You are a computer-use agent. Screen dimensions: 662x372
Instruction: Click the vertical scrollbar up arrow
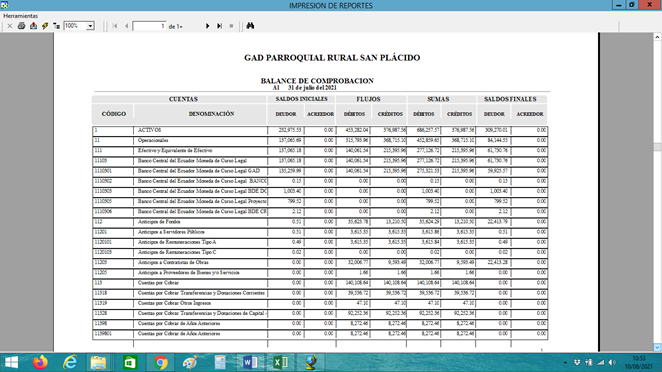click(x=657, y=37)
